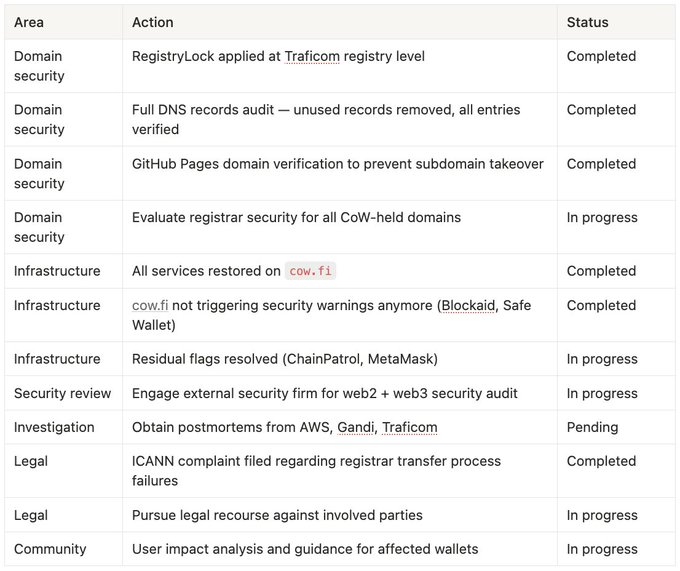Click Traficom in the postmortems row
The image size is (680, 571).
coord(407,427)
